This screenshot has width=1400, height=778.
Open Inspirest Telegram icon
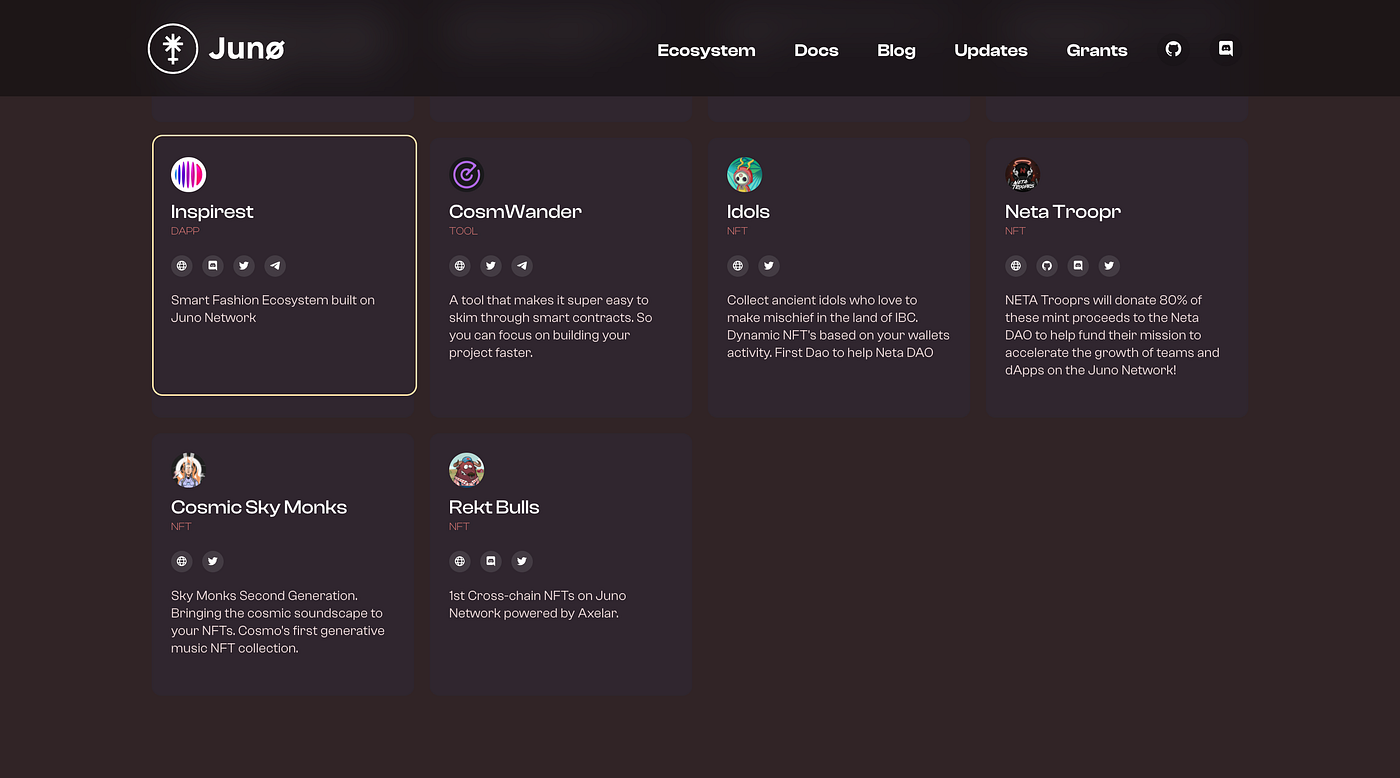[x=275, y=266]
